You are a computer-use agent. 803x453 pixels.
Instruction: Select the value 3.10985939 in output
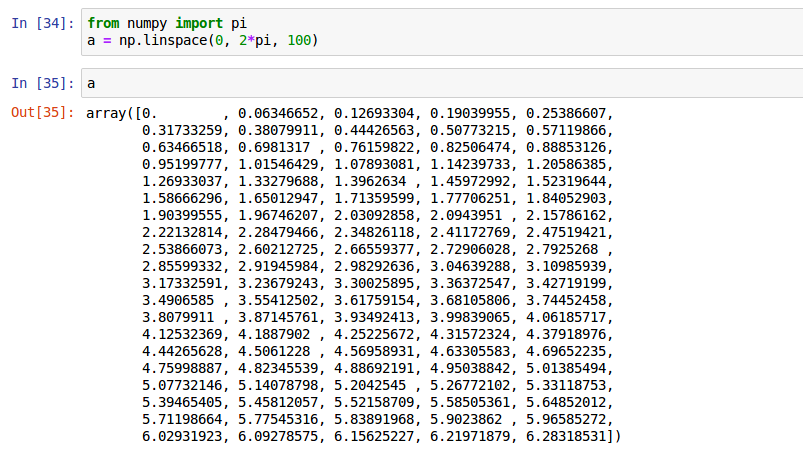click(566, 266)
